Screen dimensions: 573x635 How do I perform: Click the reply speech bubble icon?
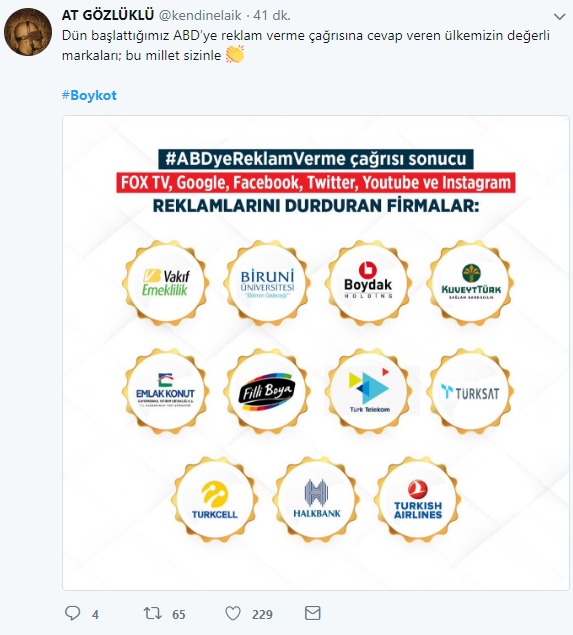pyautogui.click(x=72, y=613)
